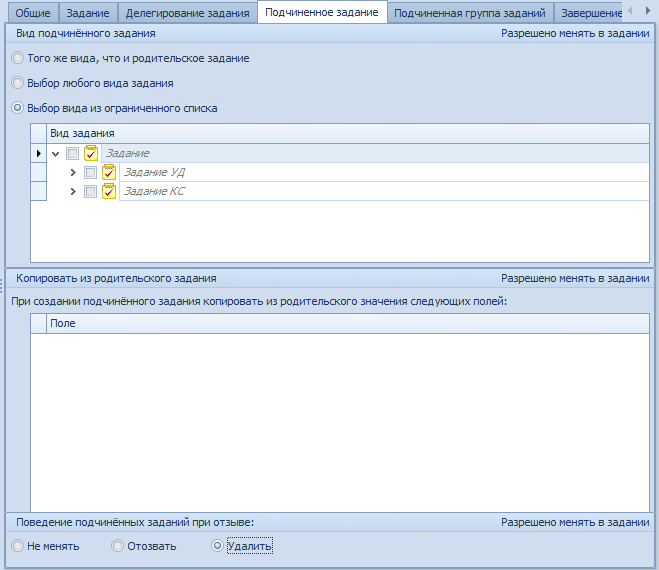This screenshot has height=570, width=659.
Task: Open the Подчиненная группа заданий tab
Action: tap(469, 13)
